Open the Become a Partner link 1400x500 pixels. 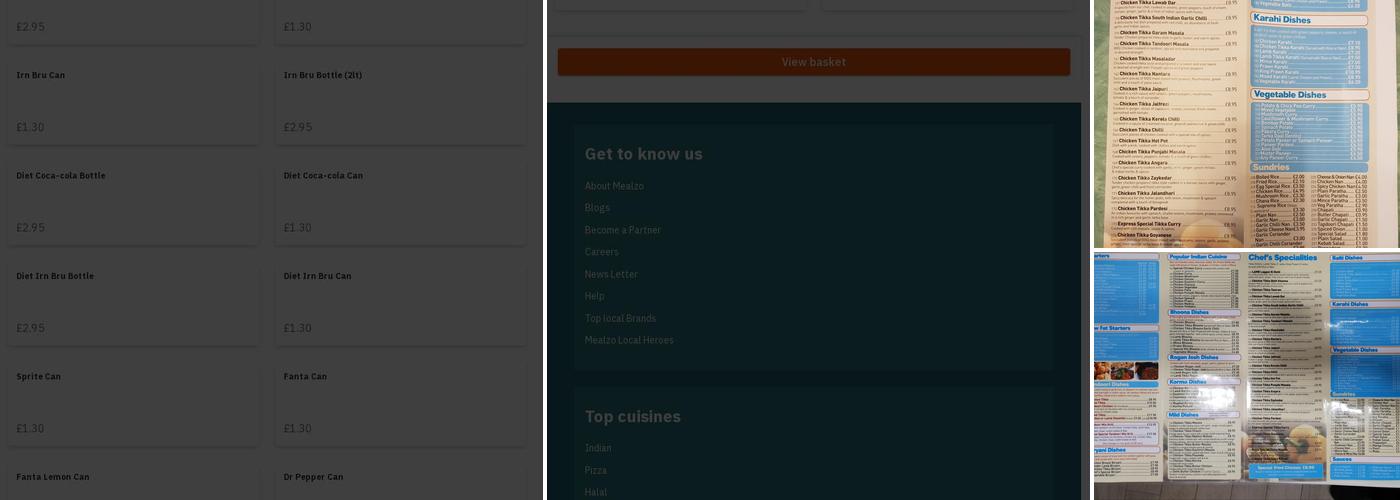pos(622,230)
